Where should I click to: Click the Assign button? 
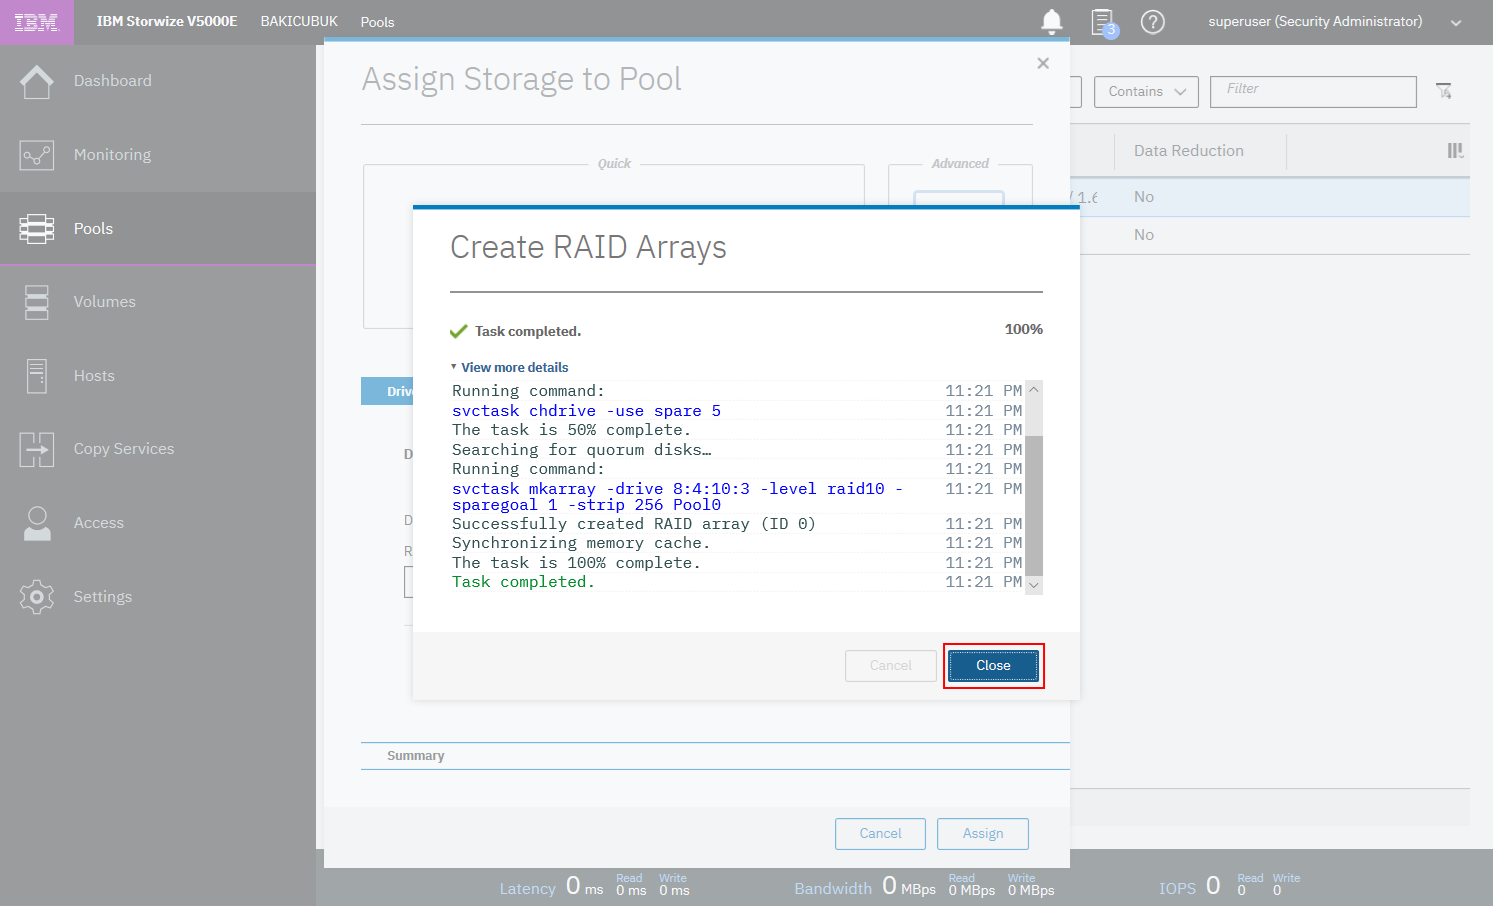click(x=983, y=834)
